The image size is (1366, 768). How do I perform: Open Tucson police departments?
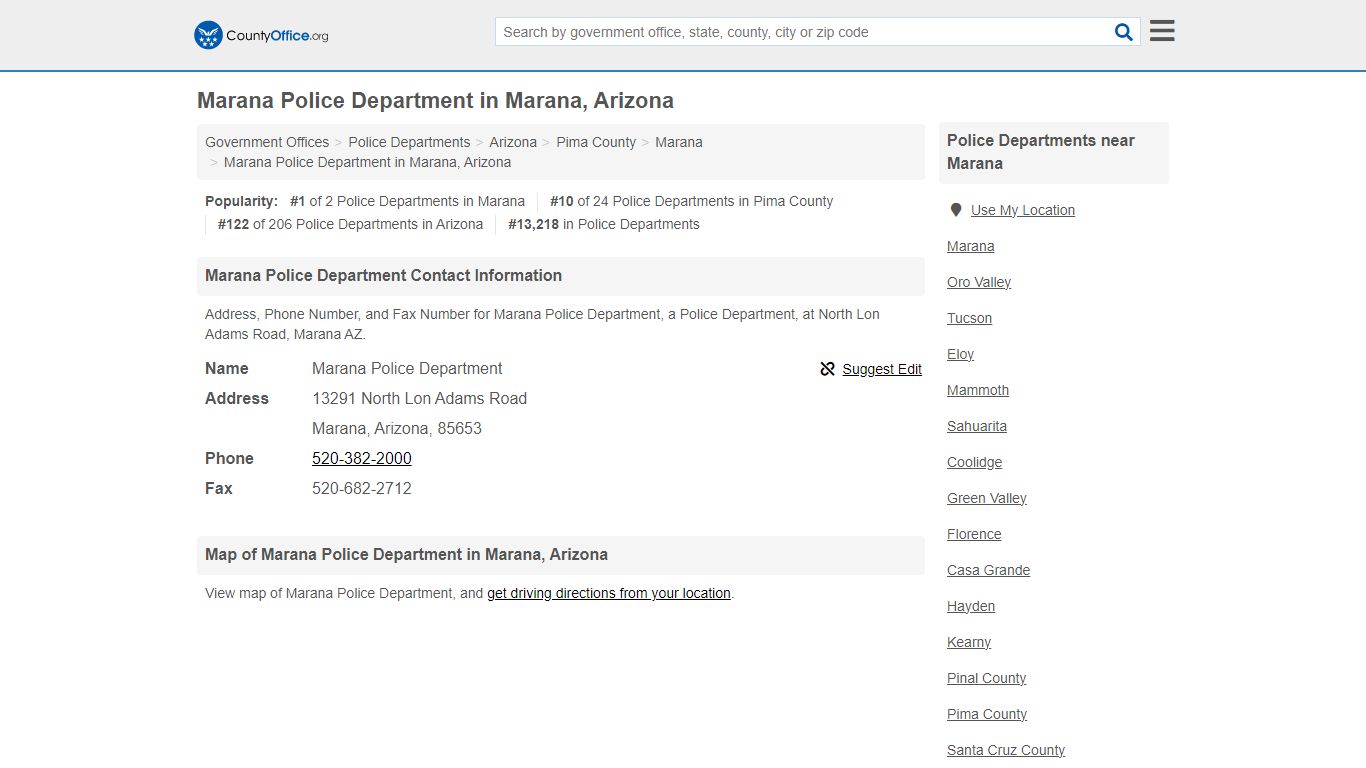coord(970,318)
